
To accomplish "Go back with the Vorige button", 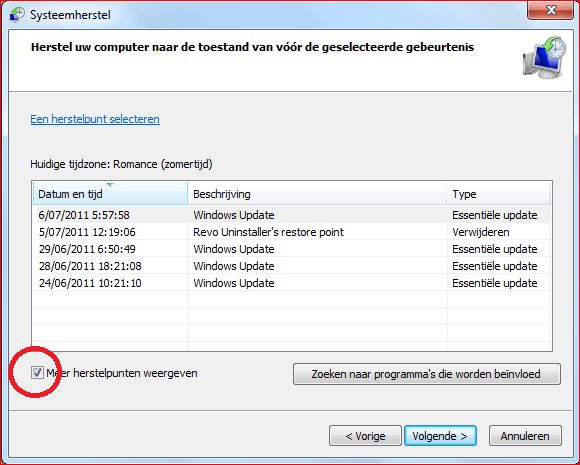I will pyautogui.click(x=365, y=436).
